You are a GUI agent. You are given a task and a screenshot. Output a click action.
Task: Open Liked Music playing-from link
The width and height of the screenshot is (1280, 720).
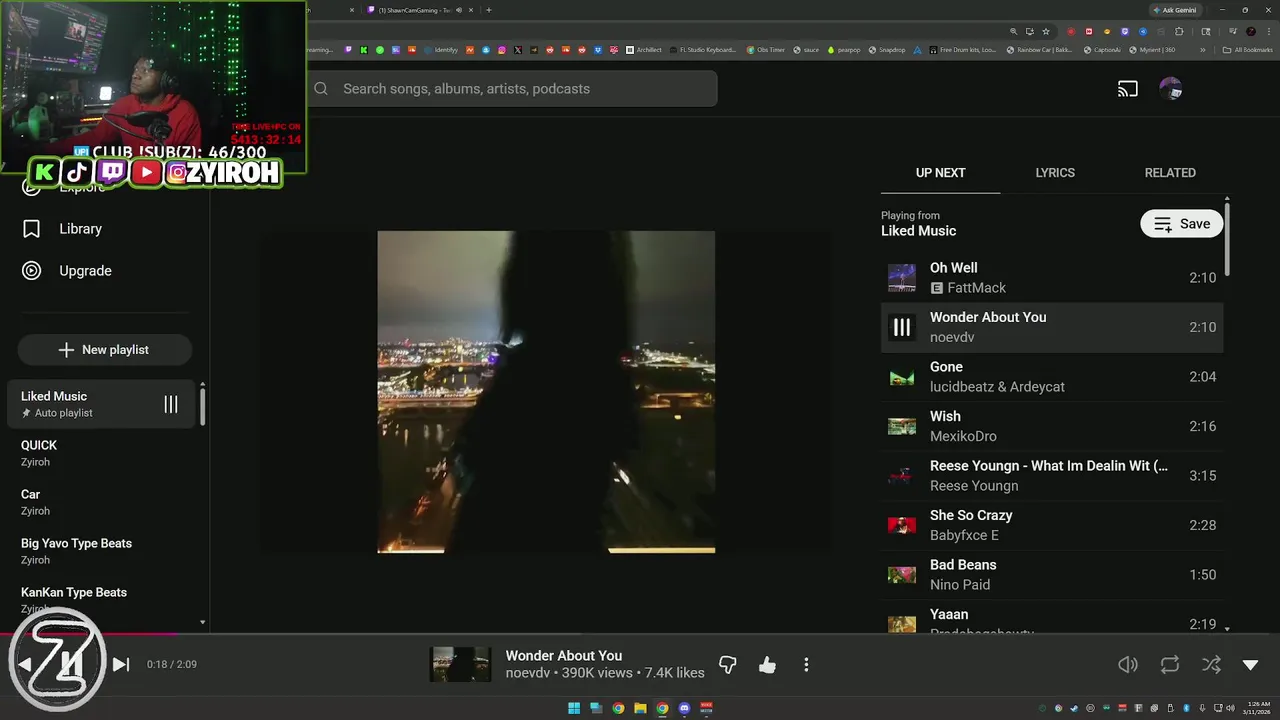point(918,231)
